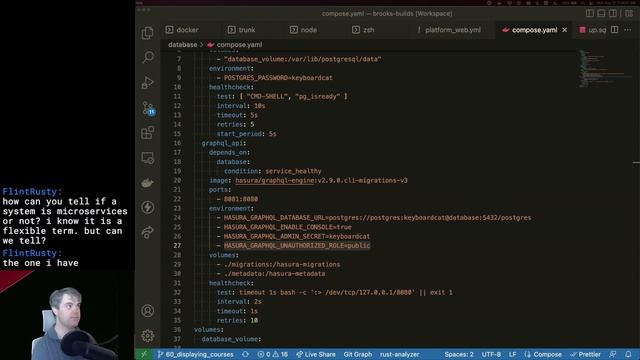
Task: Click the POSTGRES_PASSWORD=keyboardcat value
Action: click(x=278, y=78)
